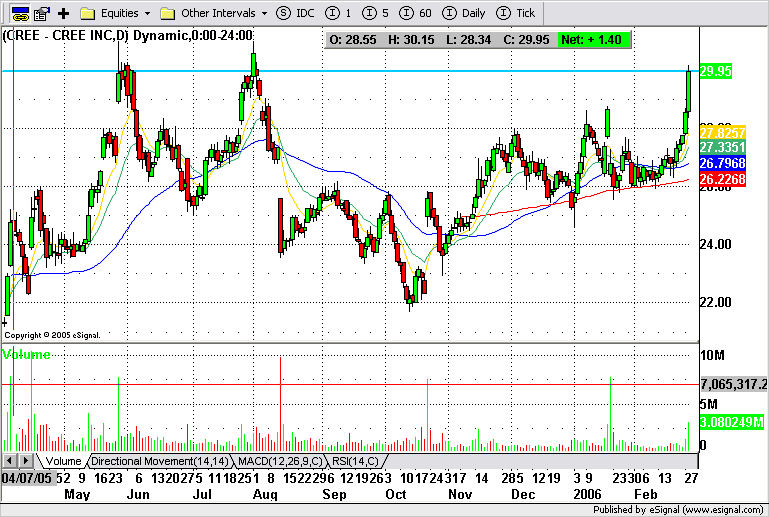Click the last green candlestick near 29.95
This screenshot has width=769, height=517.
(689, 91)
